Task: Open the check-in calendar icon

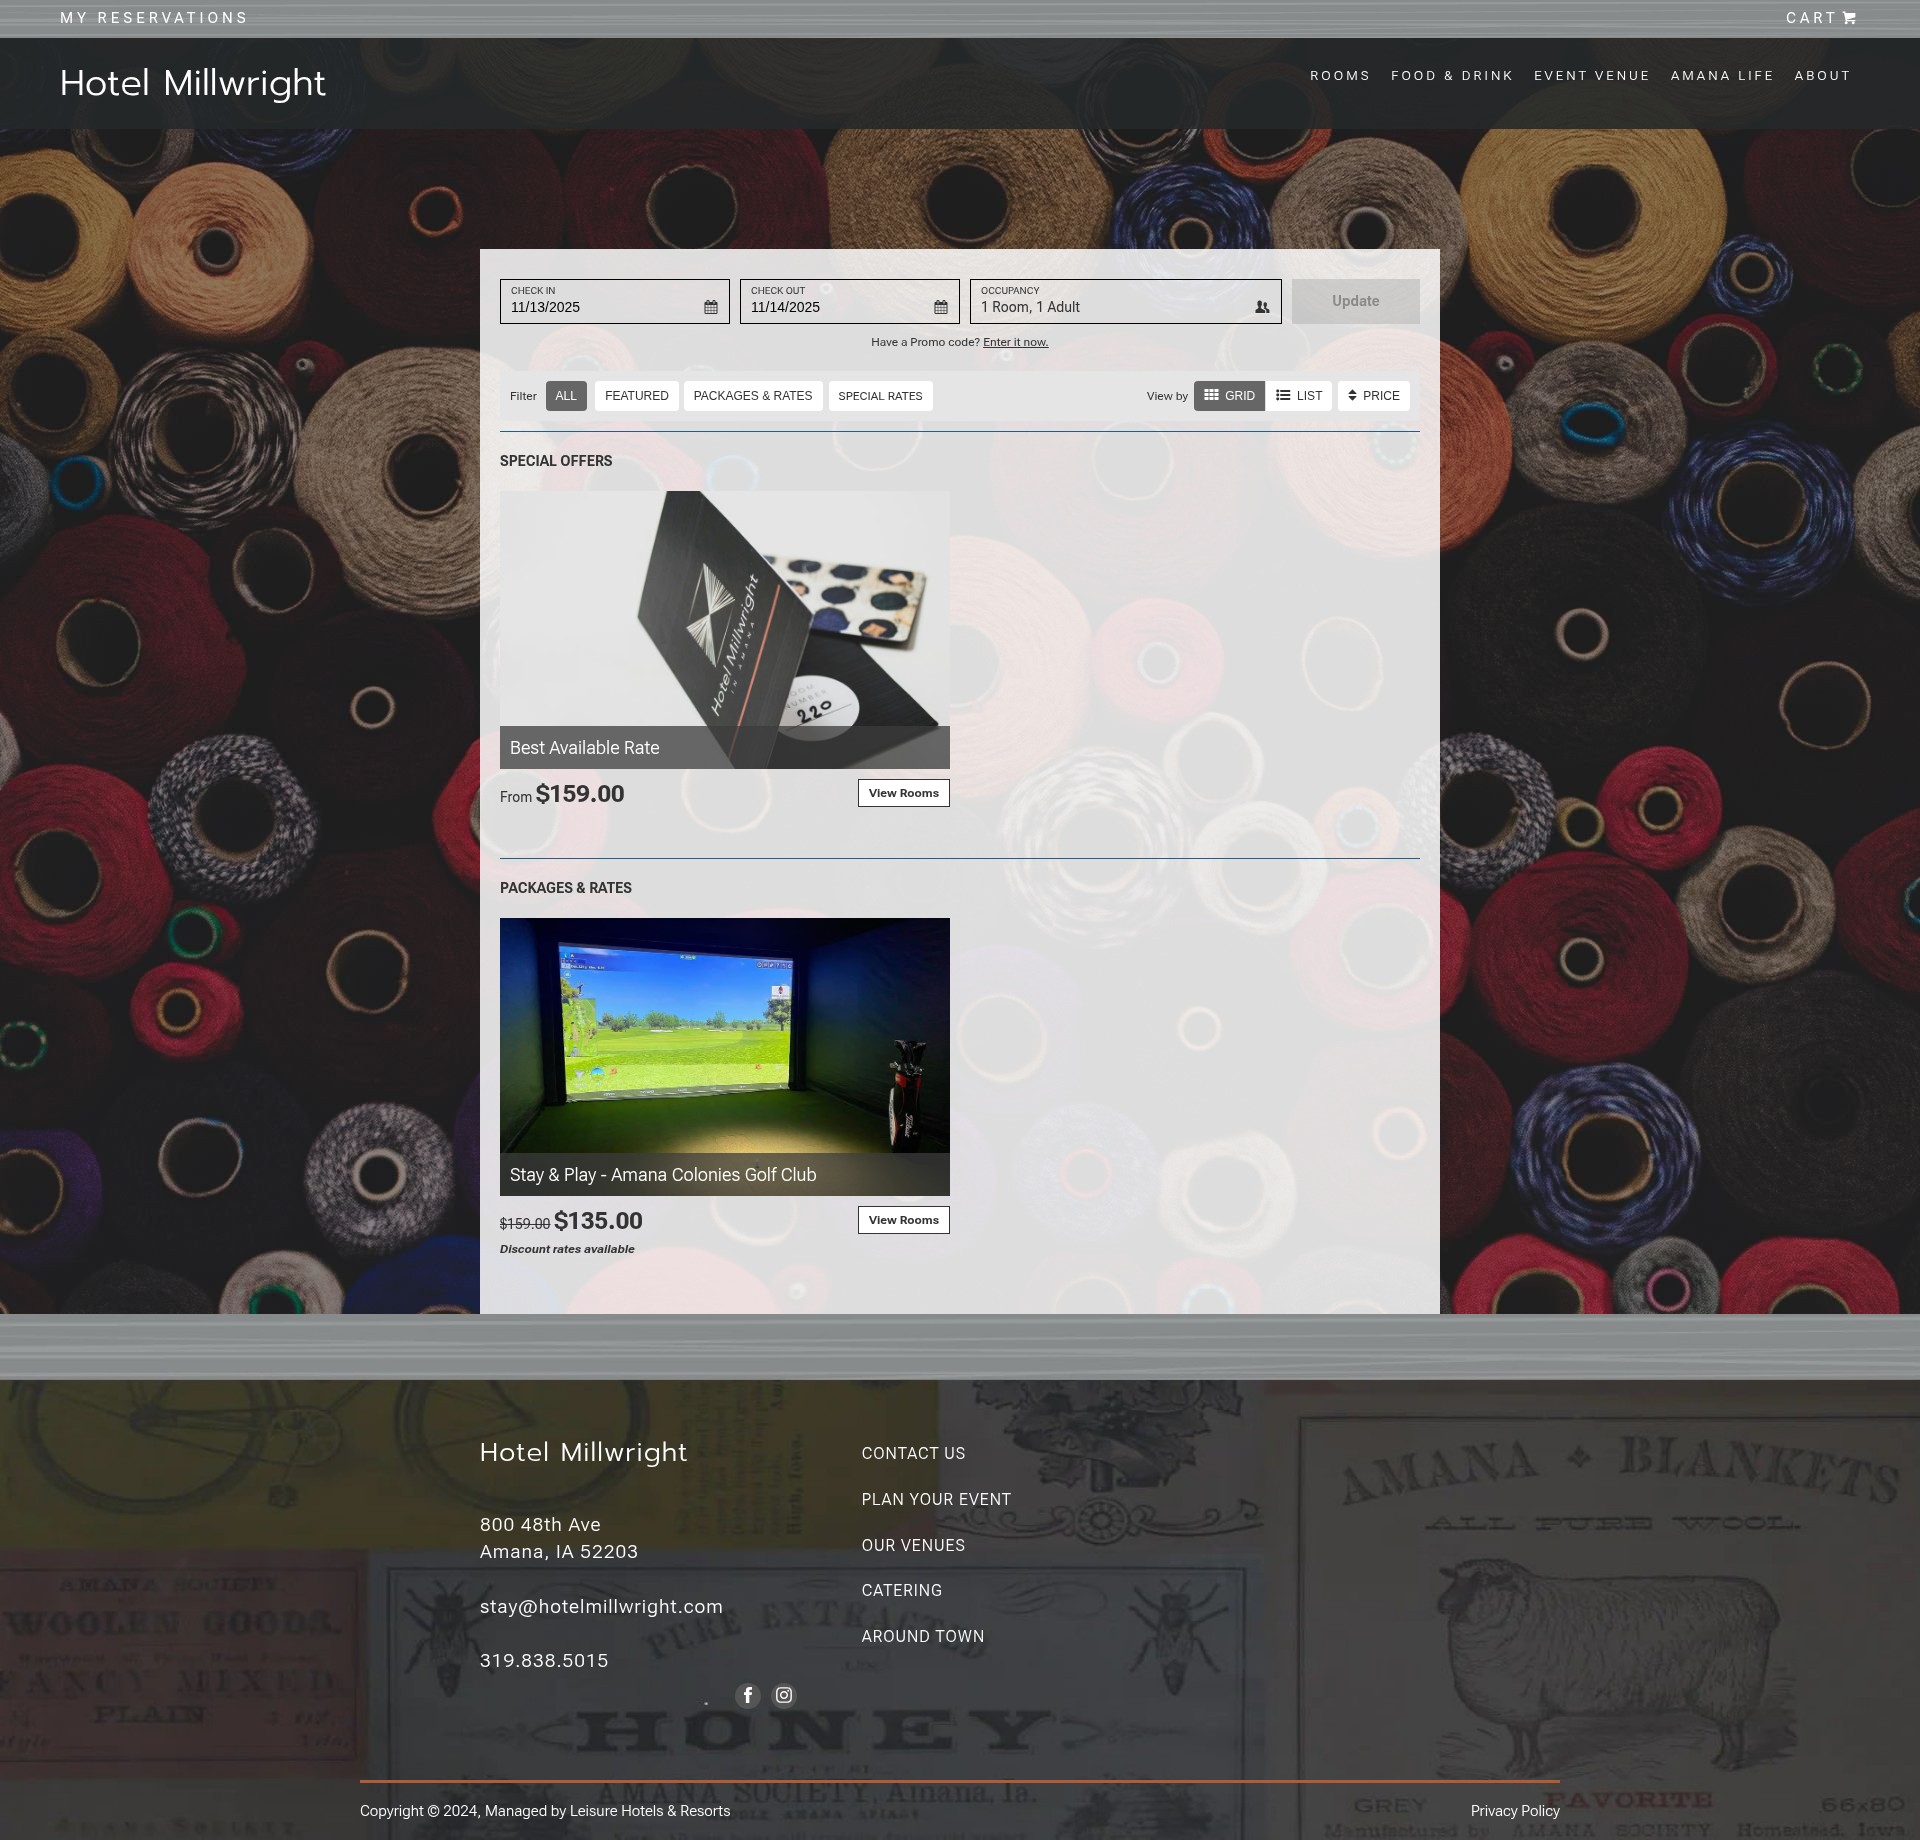Action: (x=711, y=307)
